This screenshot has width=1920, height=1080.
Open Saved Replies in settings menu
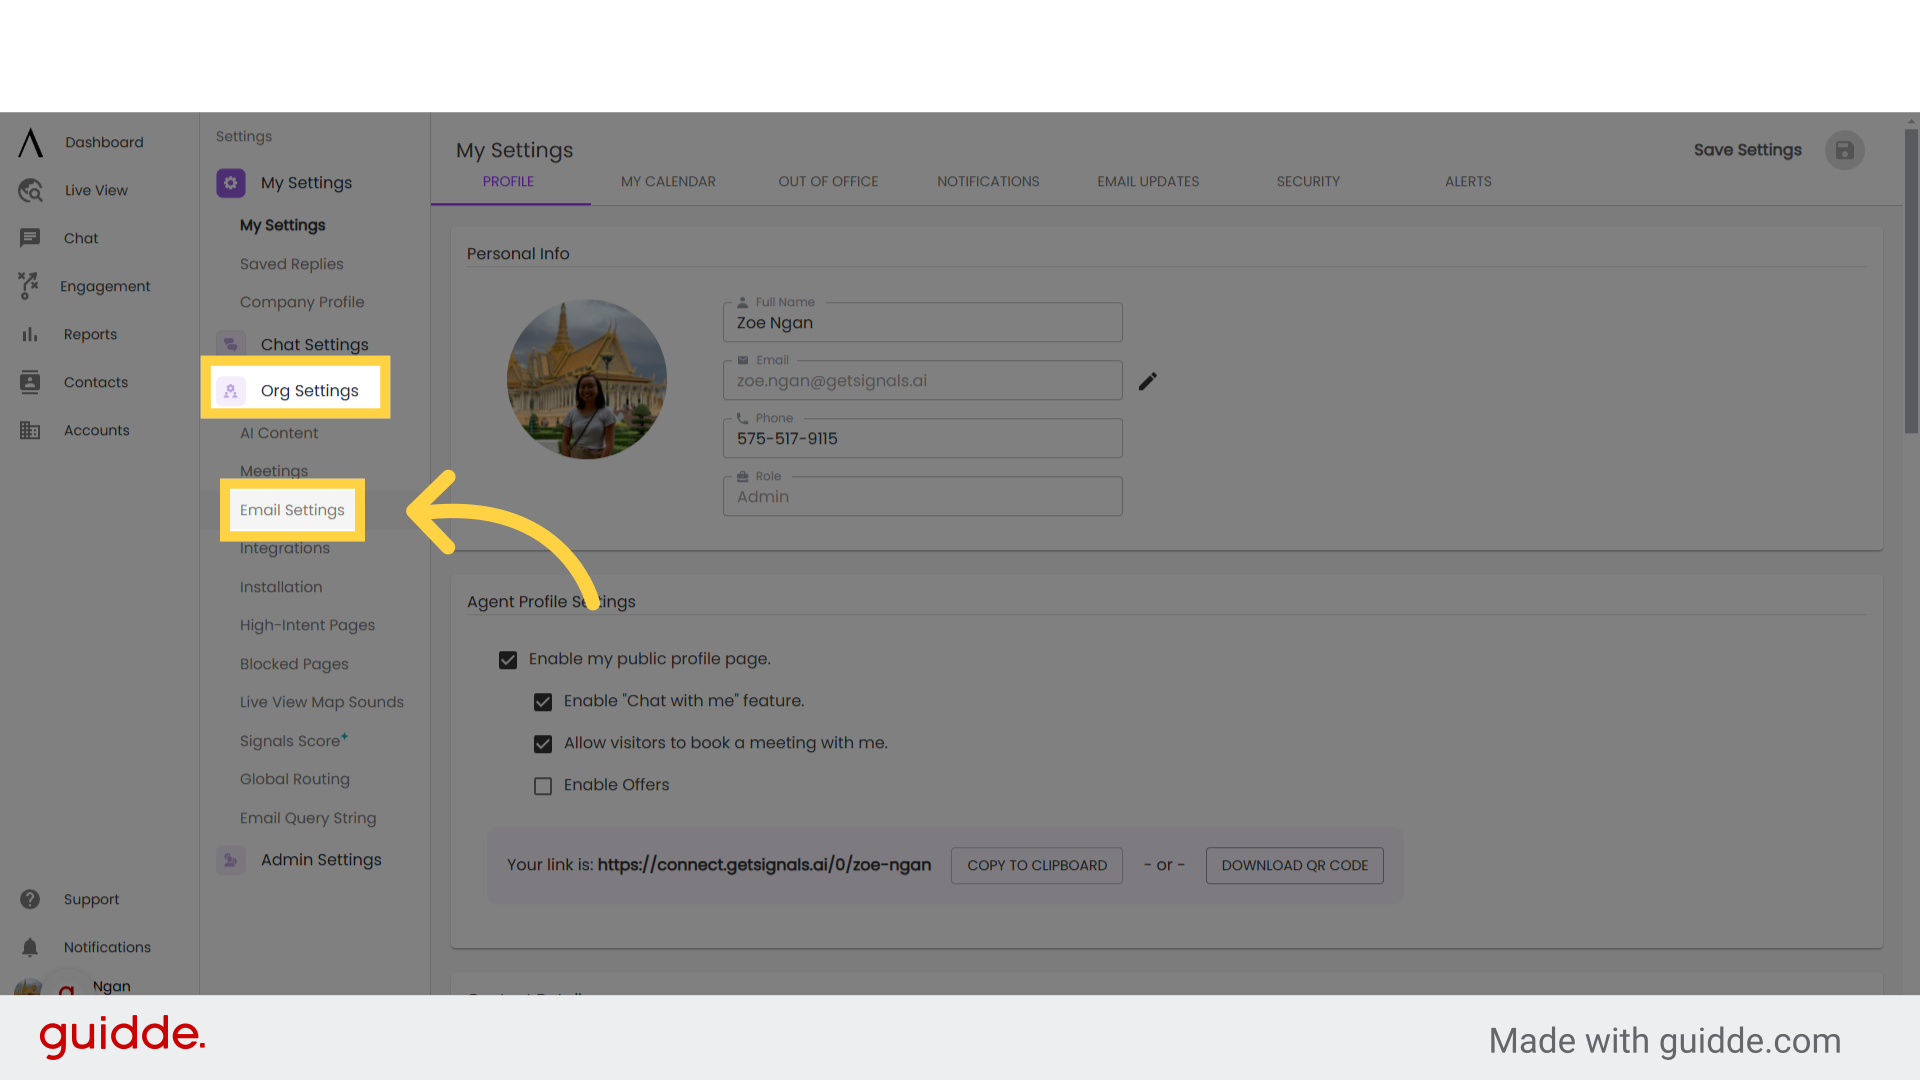tap(291, 264)
